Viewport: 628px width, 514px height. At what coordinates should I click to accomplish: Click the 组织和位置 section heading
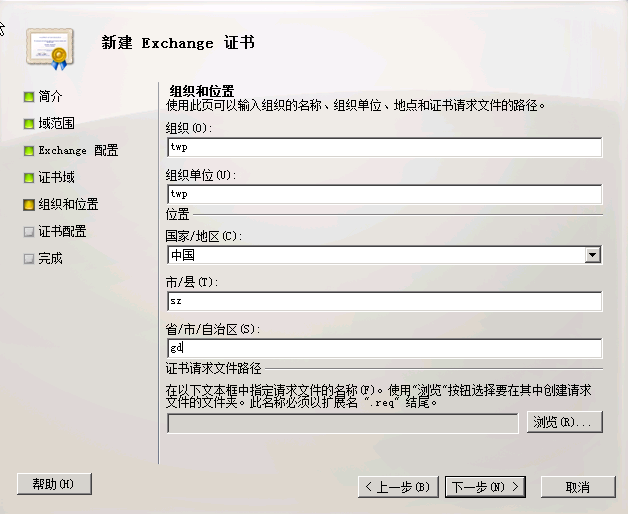coord(202,91)
